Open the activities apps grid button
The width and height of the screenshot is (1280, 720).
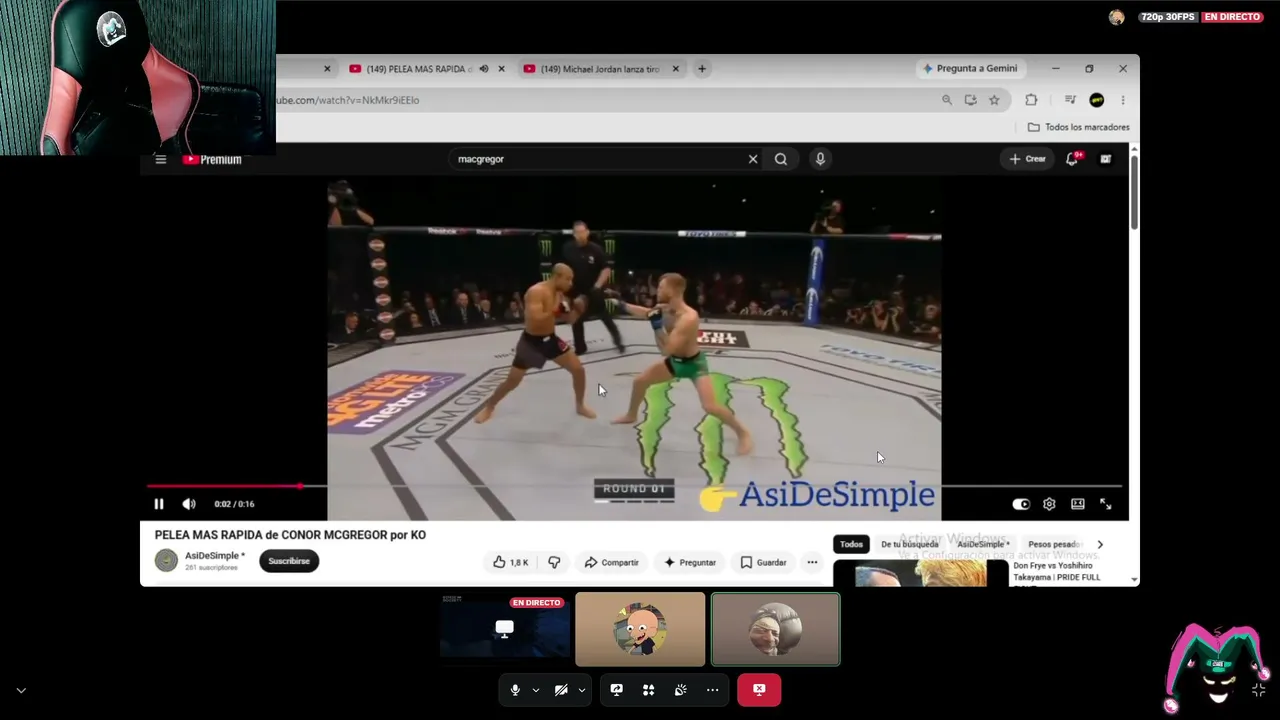click(648, 690)
